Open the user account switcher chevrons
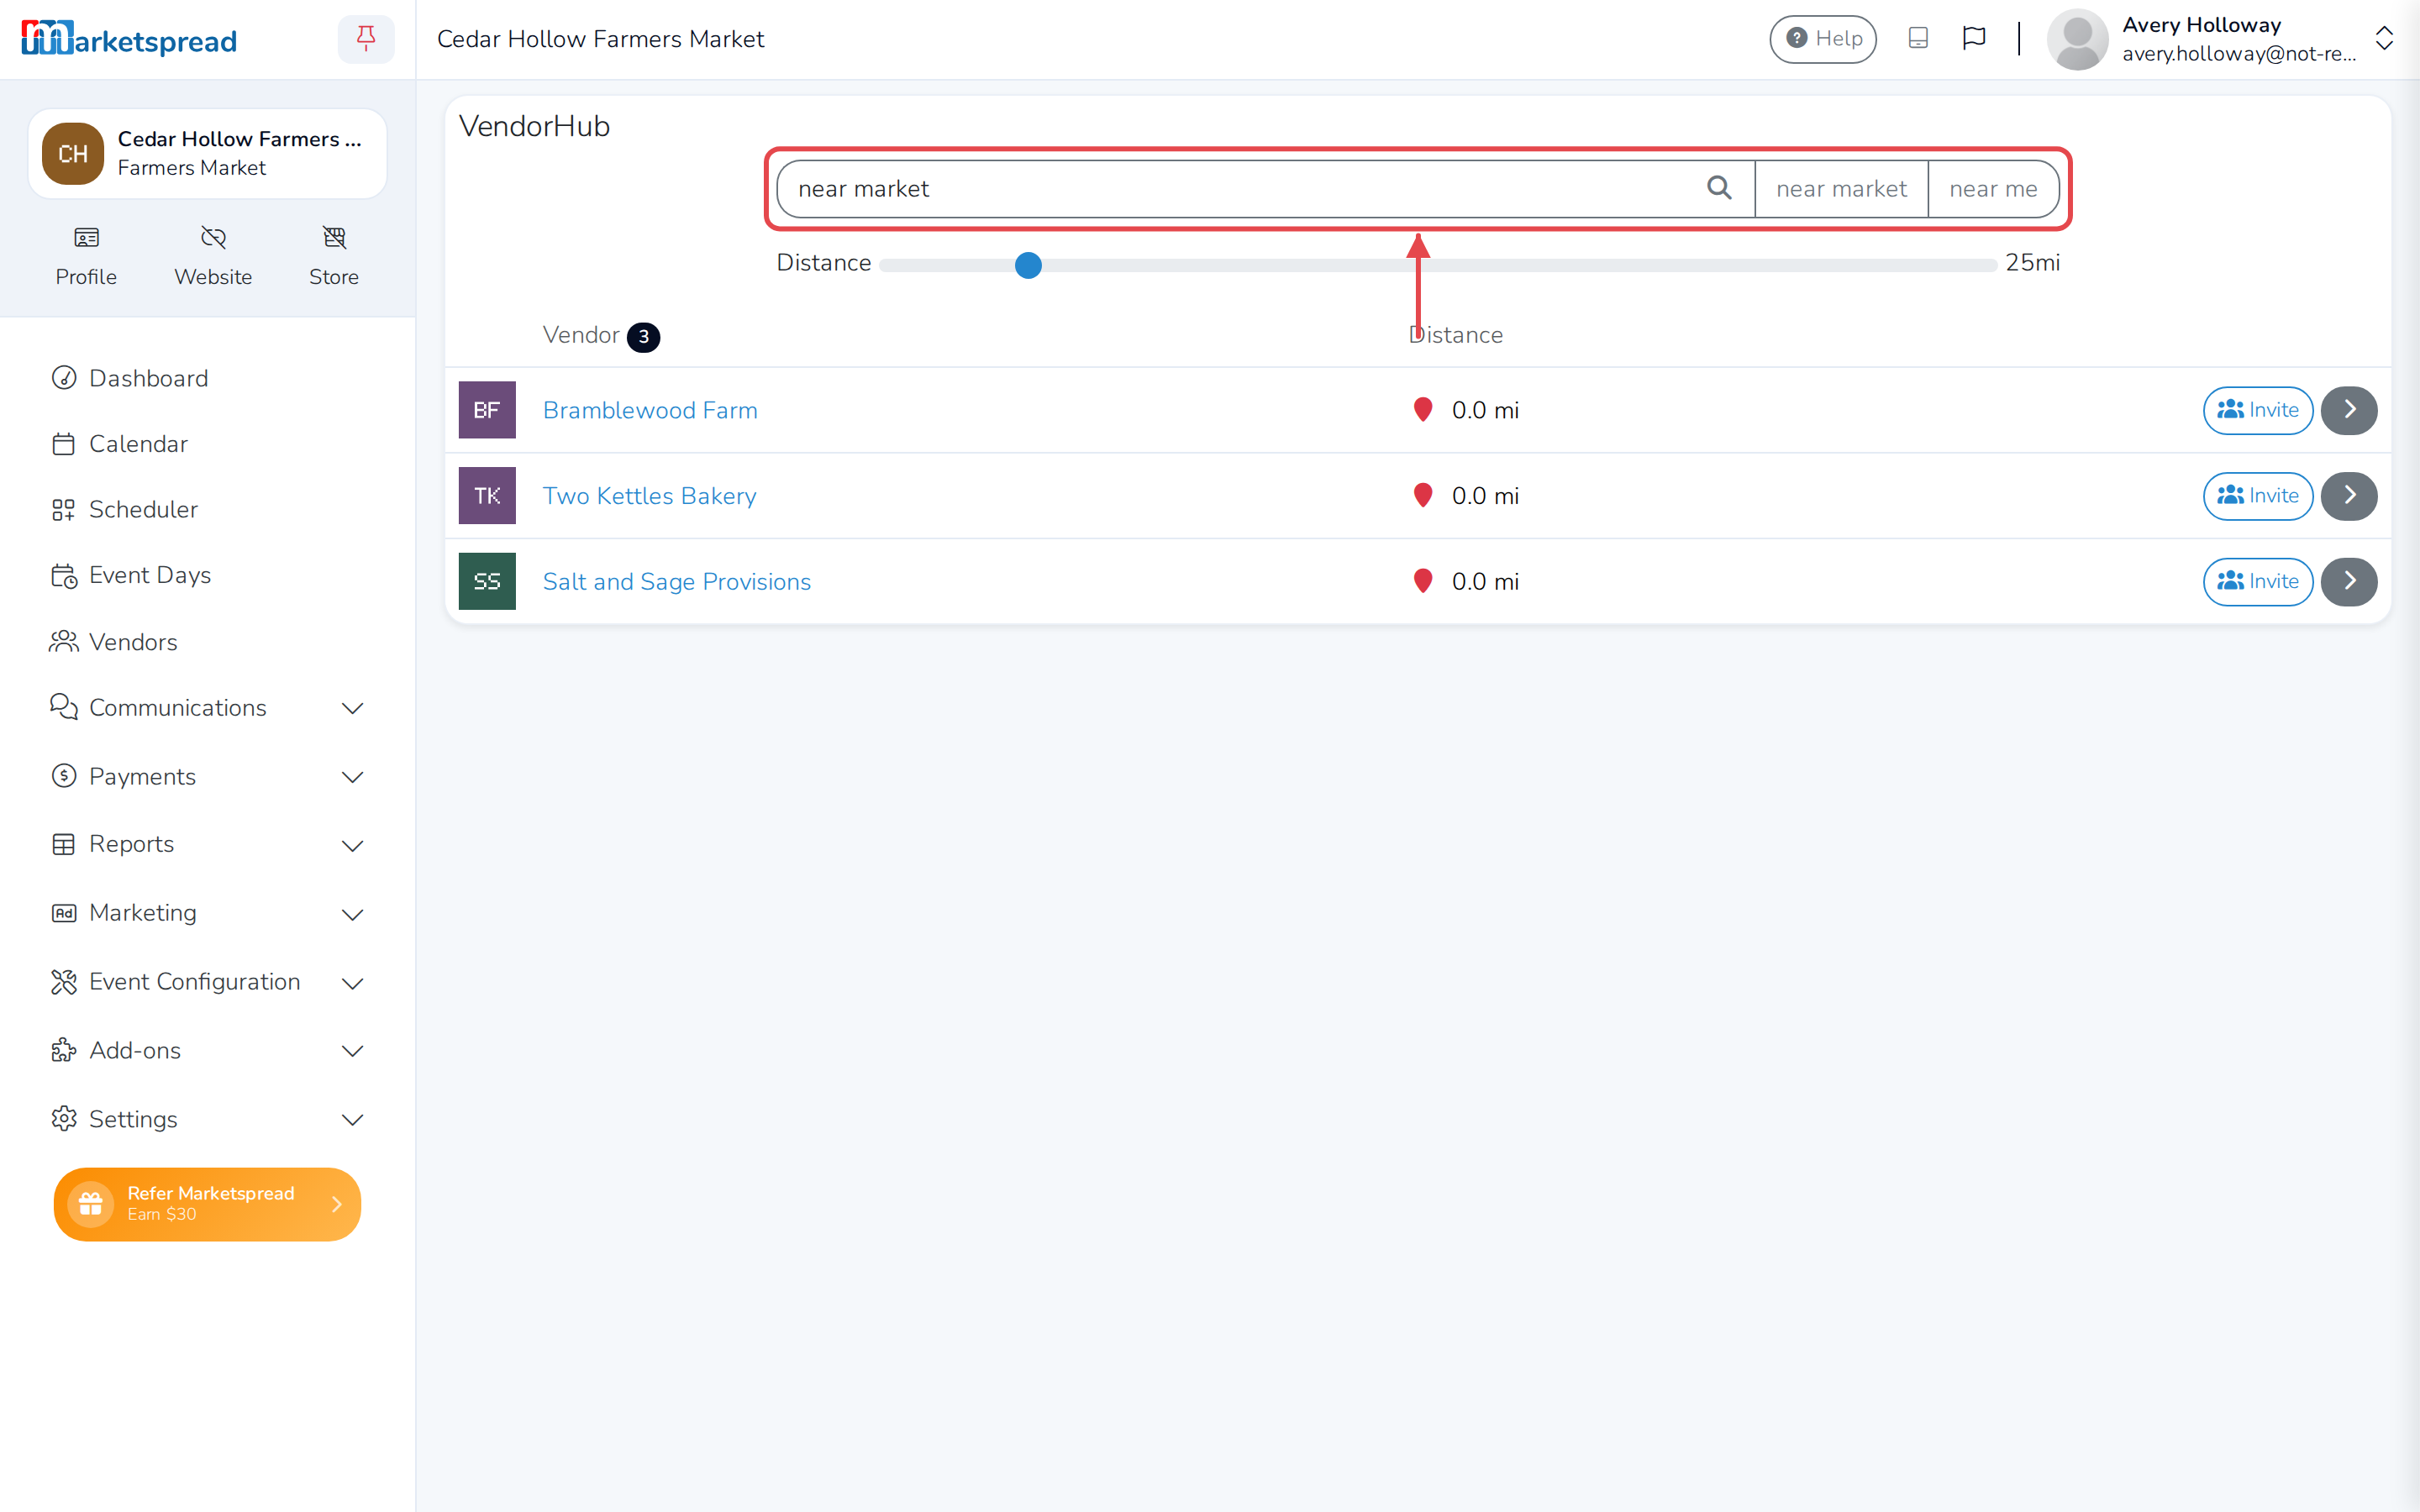The height and width of the screenshot is (1512, 2420). click(2384, 39)
